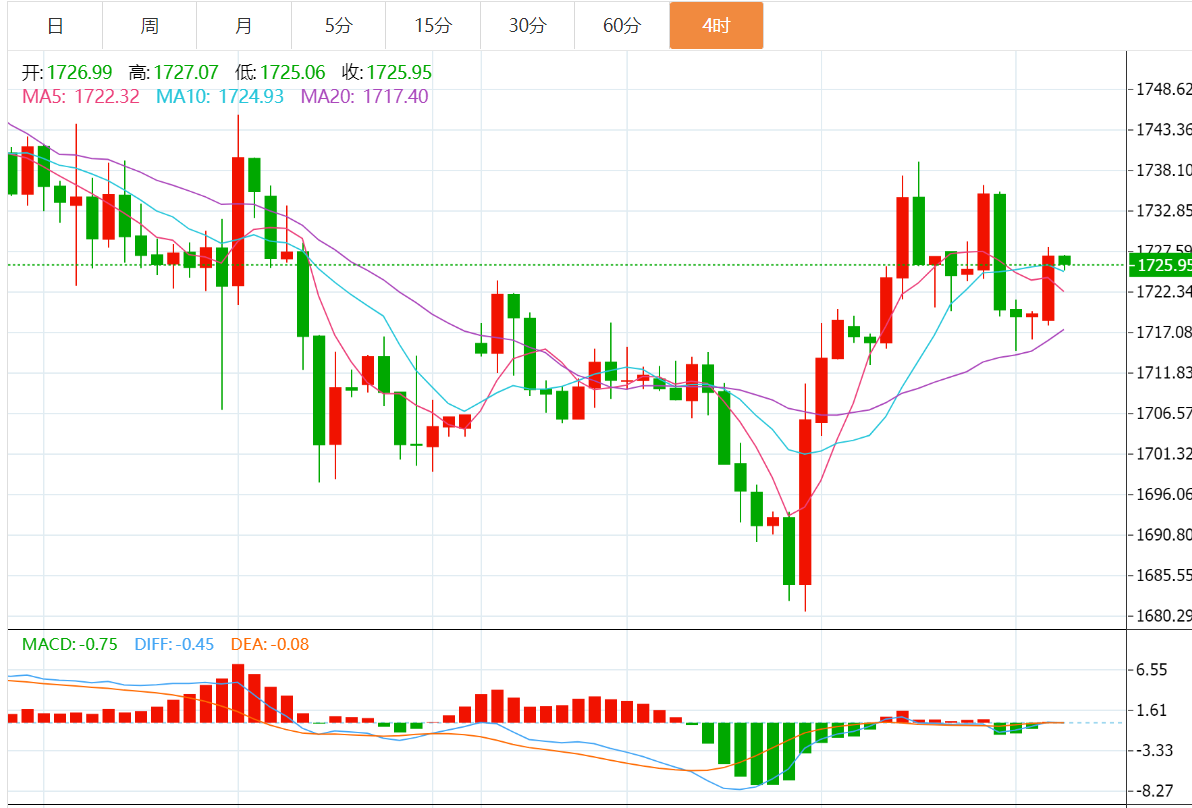
Task: Open the 月 monthly chart tab
Action: (244, 26)
